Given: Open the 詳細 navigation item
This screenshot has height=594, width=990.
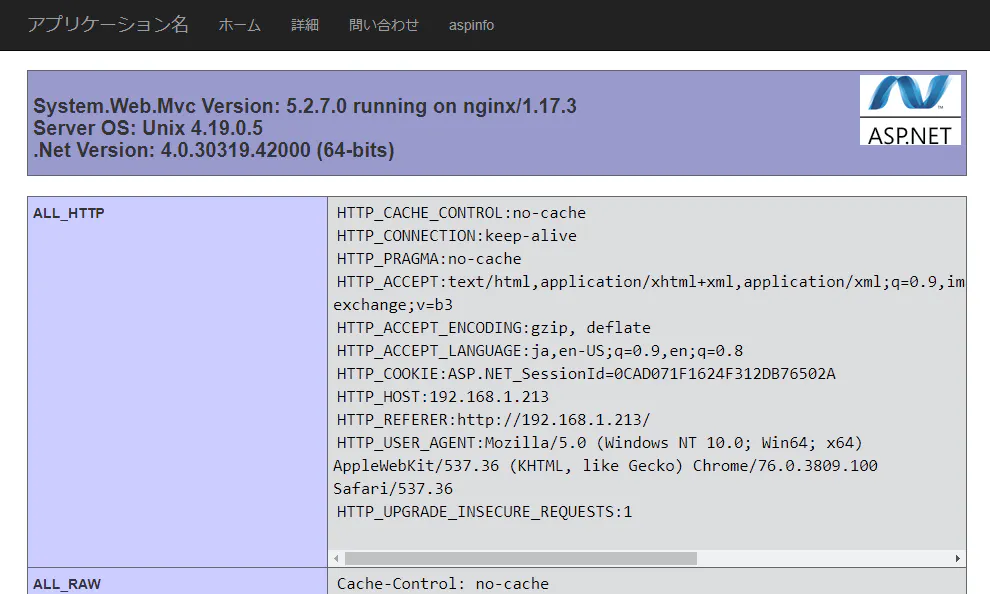Looking at the screenshot, I should 305,26.
